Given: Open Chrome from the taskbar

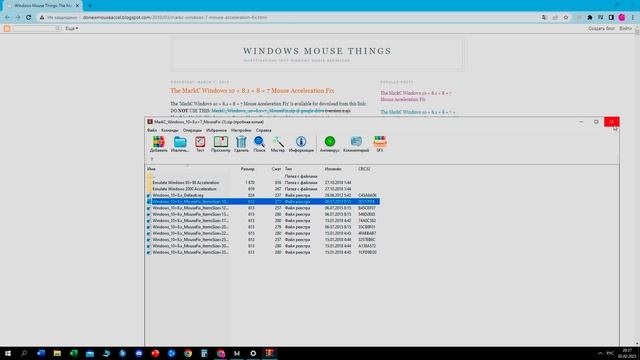Looking at the screenshot, I should (x=188, y=353).
